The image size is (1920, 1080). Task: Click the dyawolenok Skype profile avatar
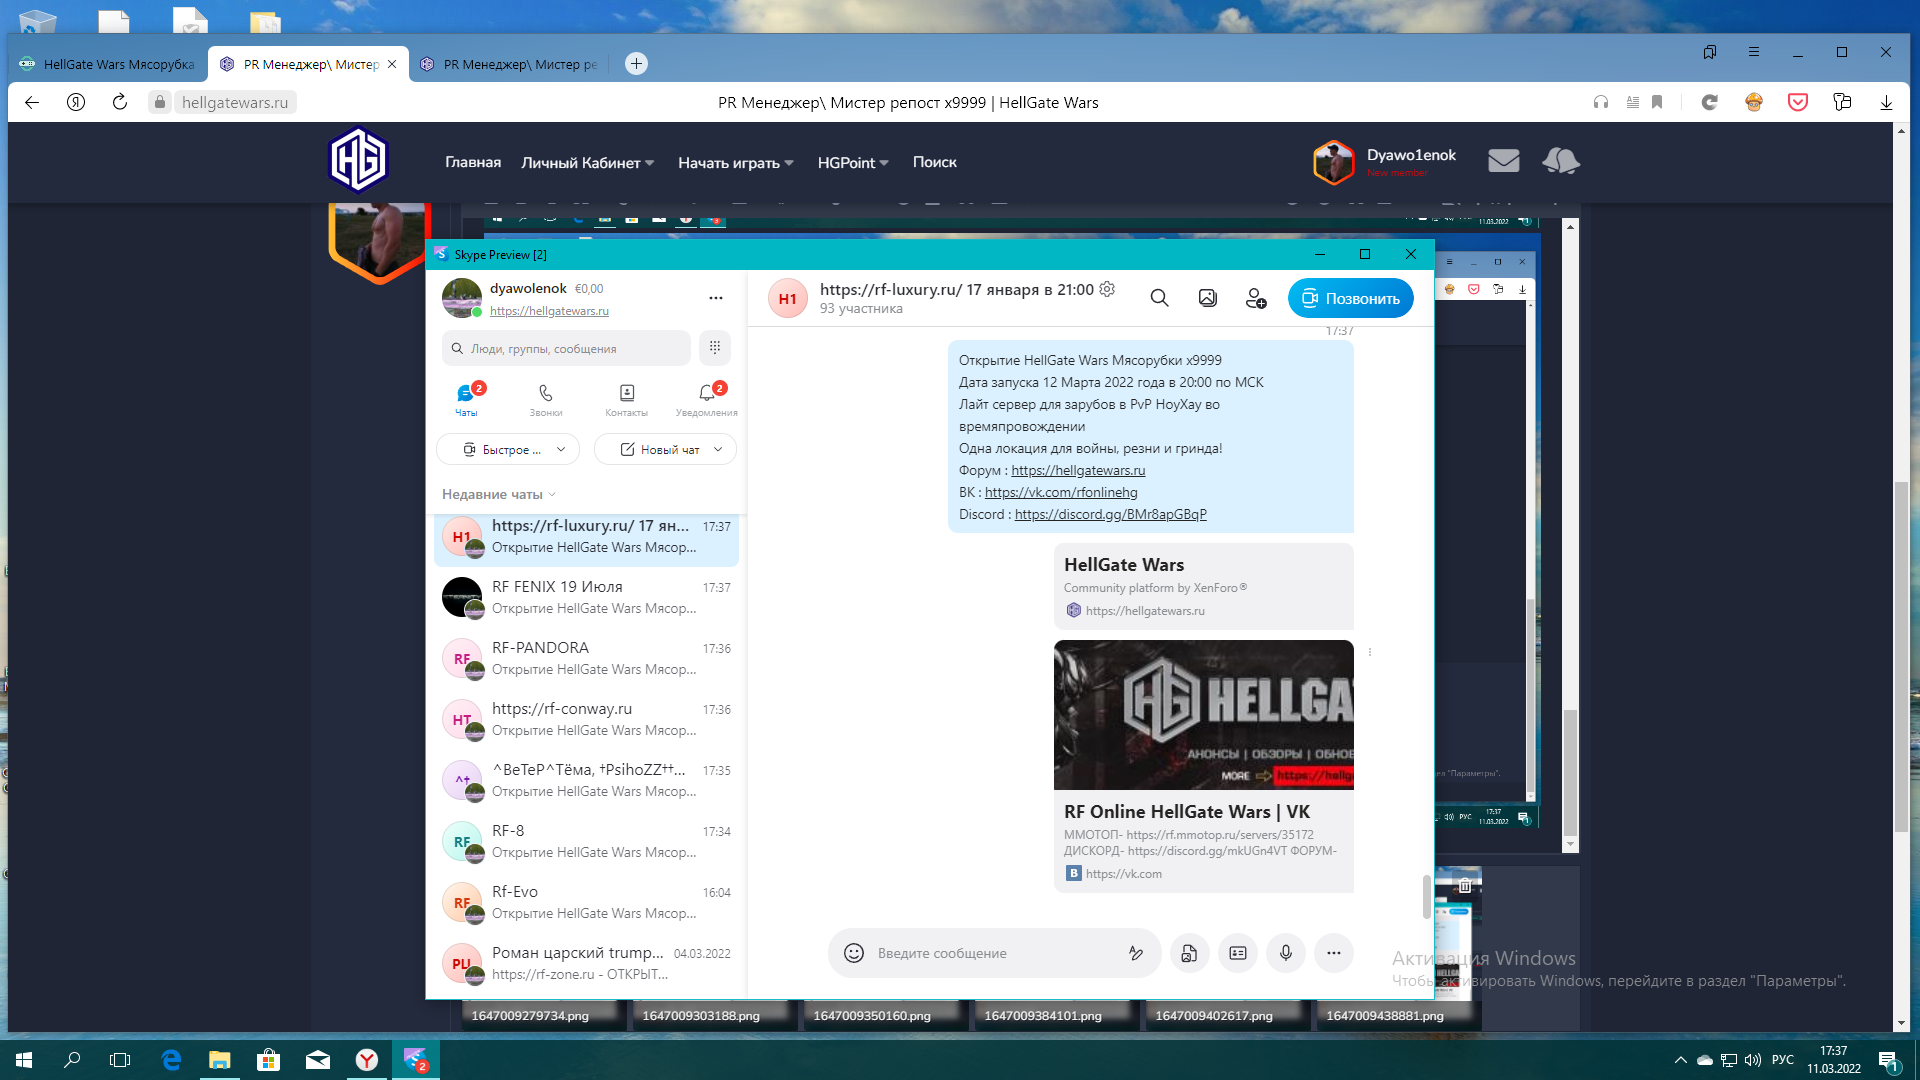coord(462,298)
